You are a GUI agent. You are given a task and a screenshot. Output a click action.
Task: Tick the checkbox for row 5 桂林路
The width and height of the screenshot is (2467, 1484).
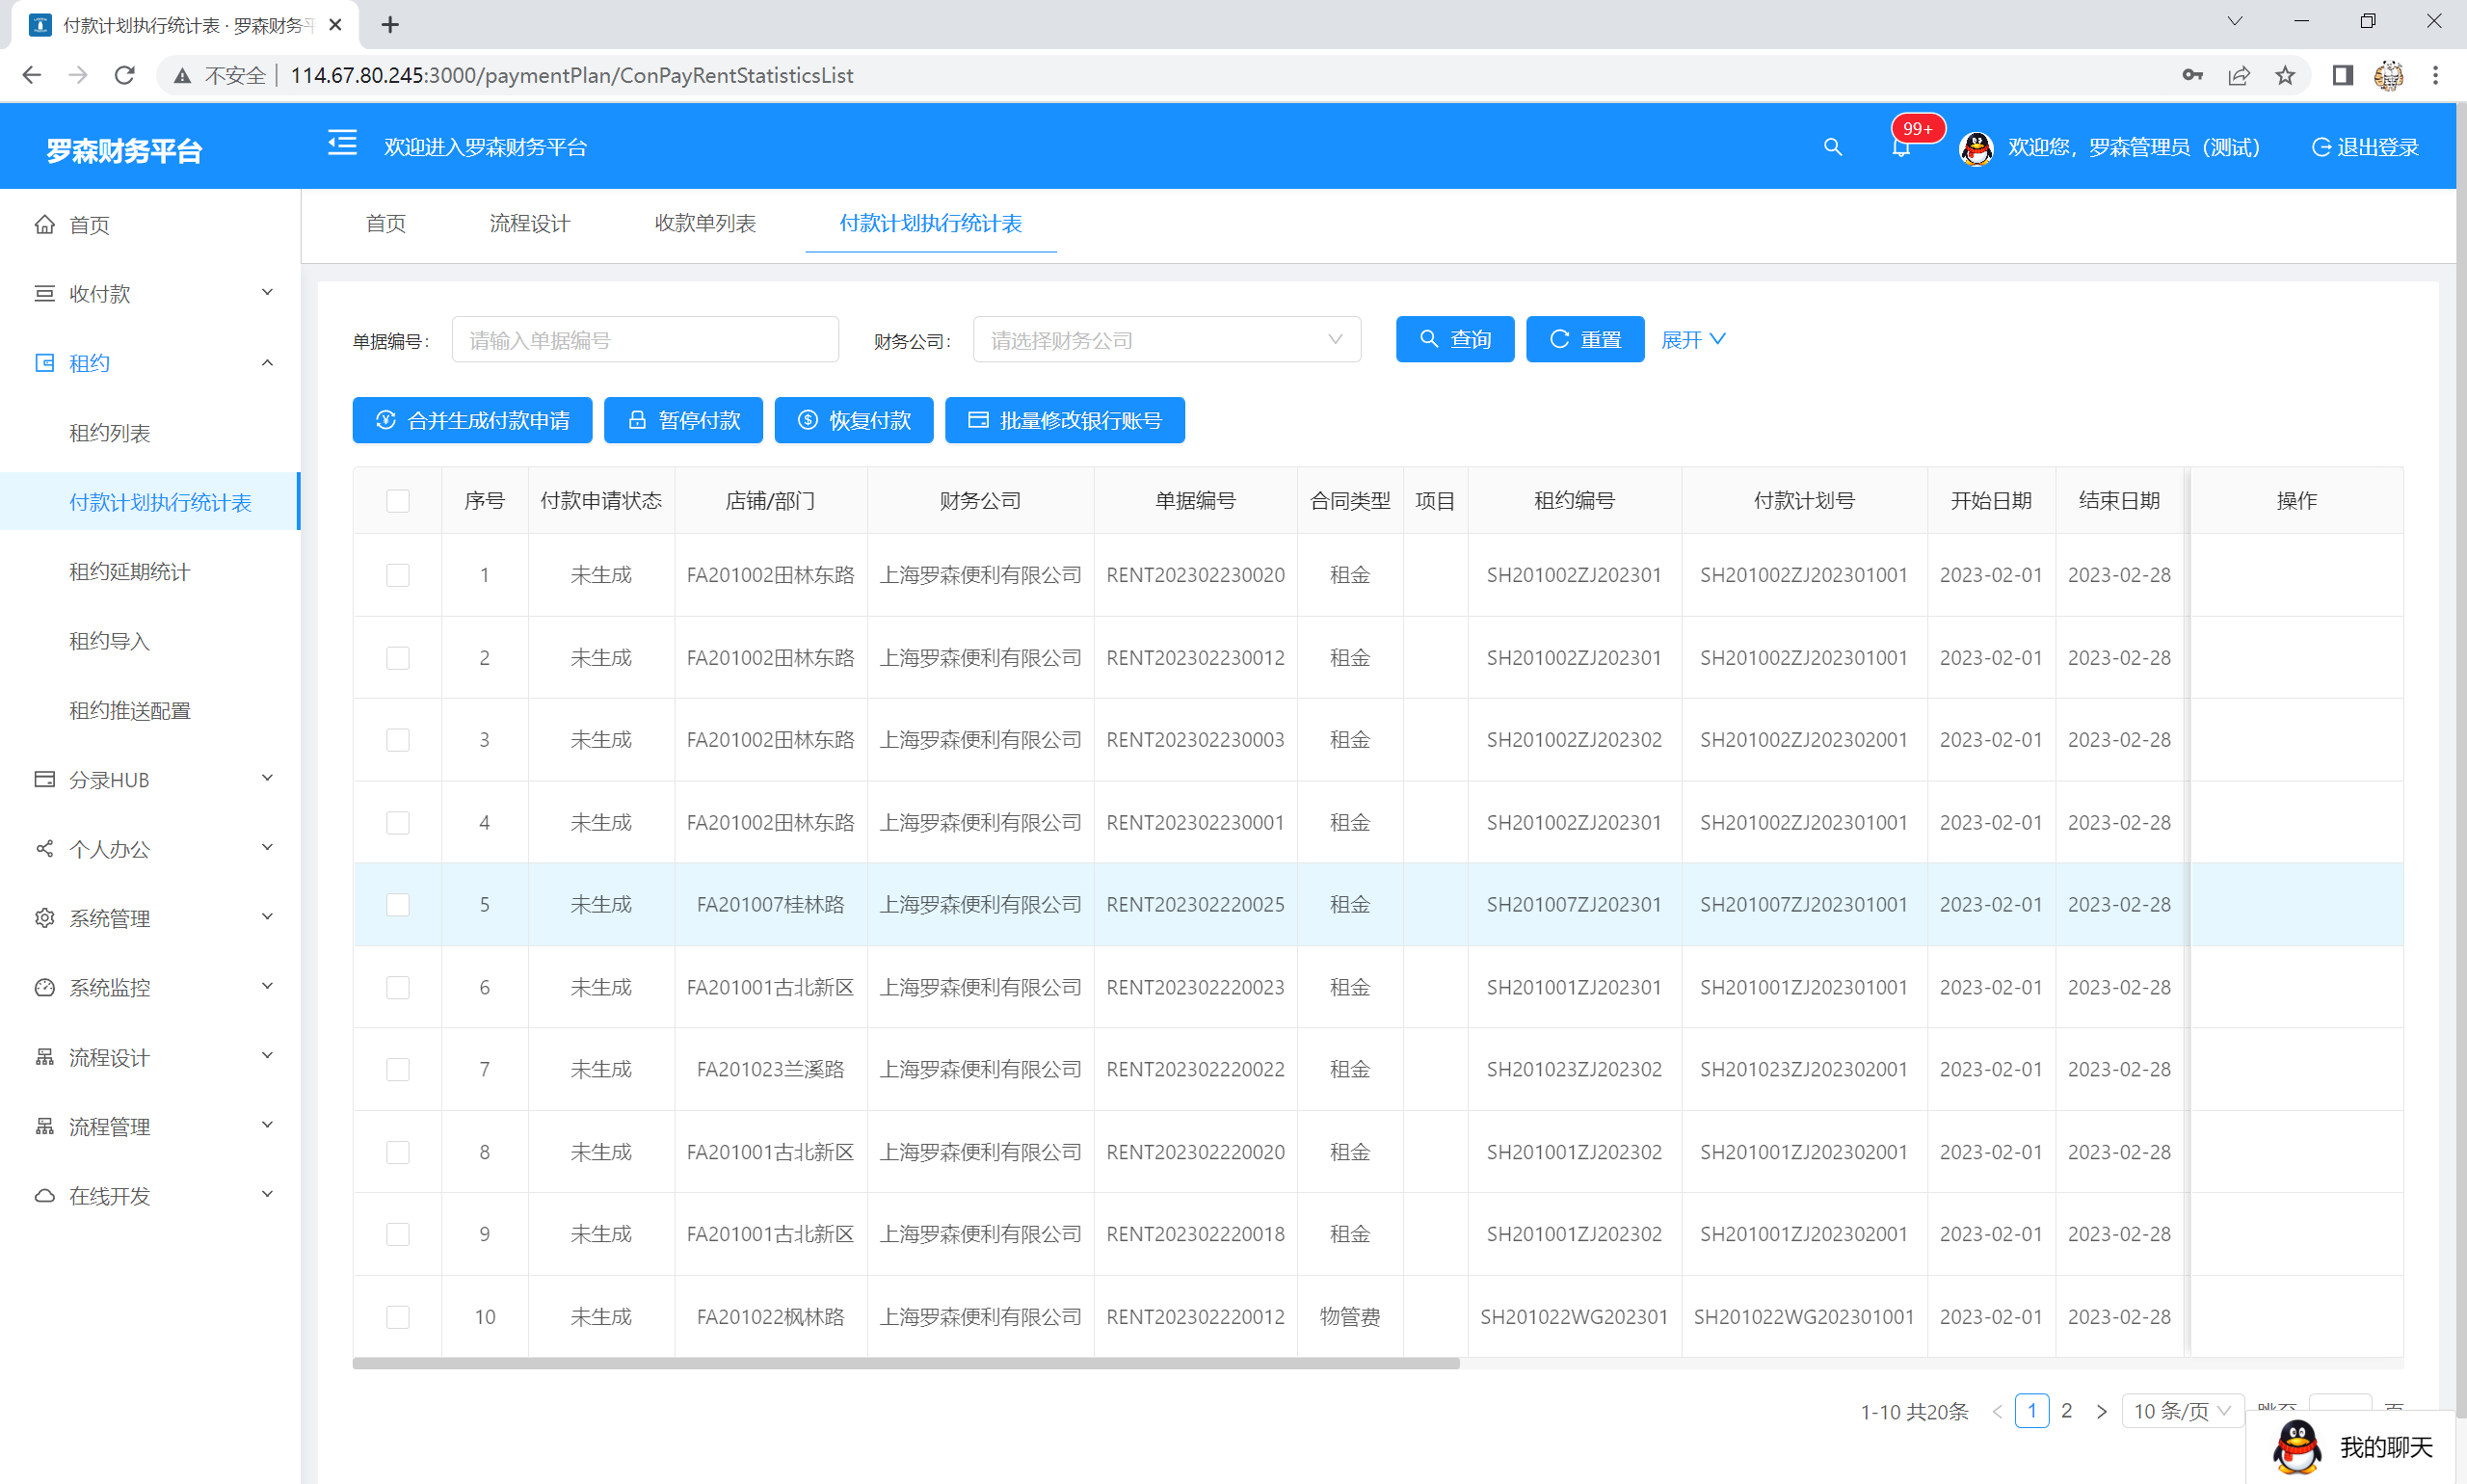[398, 905]
